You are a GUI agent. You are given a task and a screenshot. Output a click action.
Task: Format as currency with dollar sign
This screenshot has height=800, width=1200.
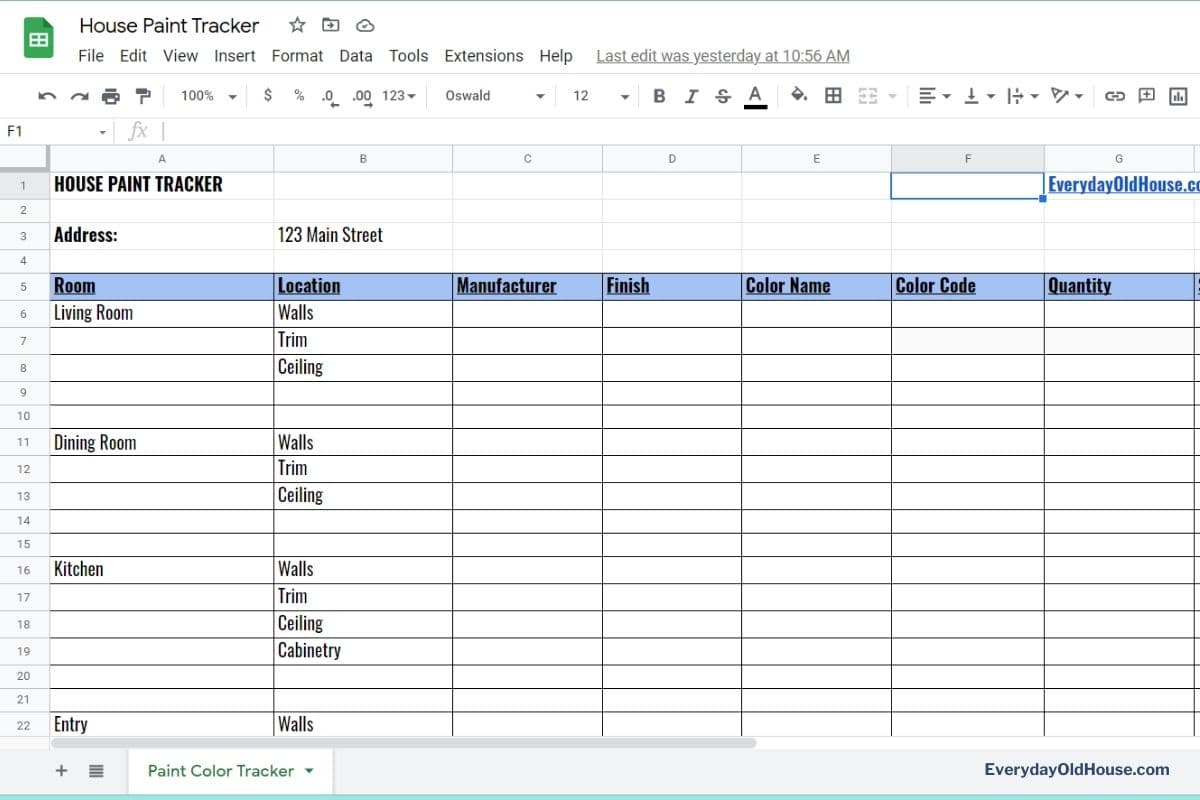[x=267, y=95]
